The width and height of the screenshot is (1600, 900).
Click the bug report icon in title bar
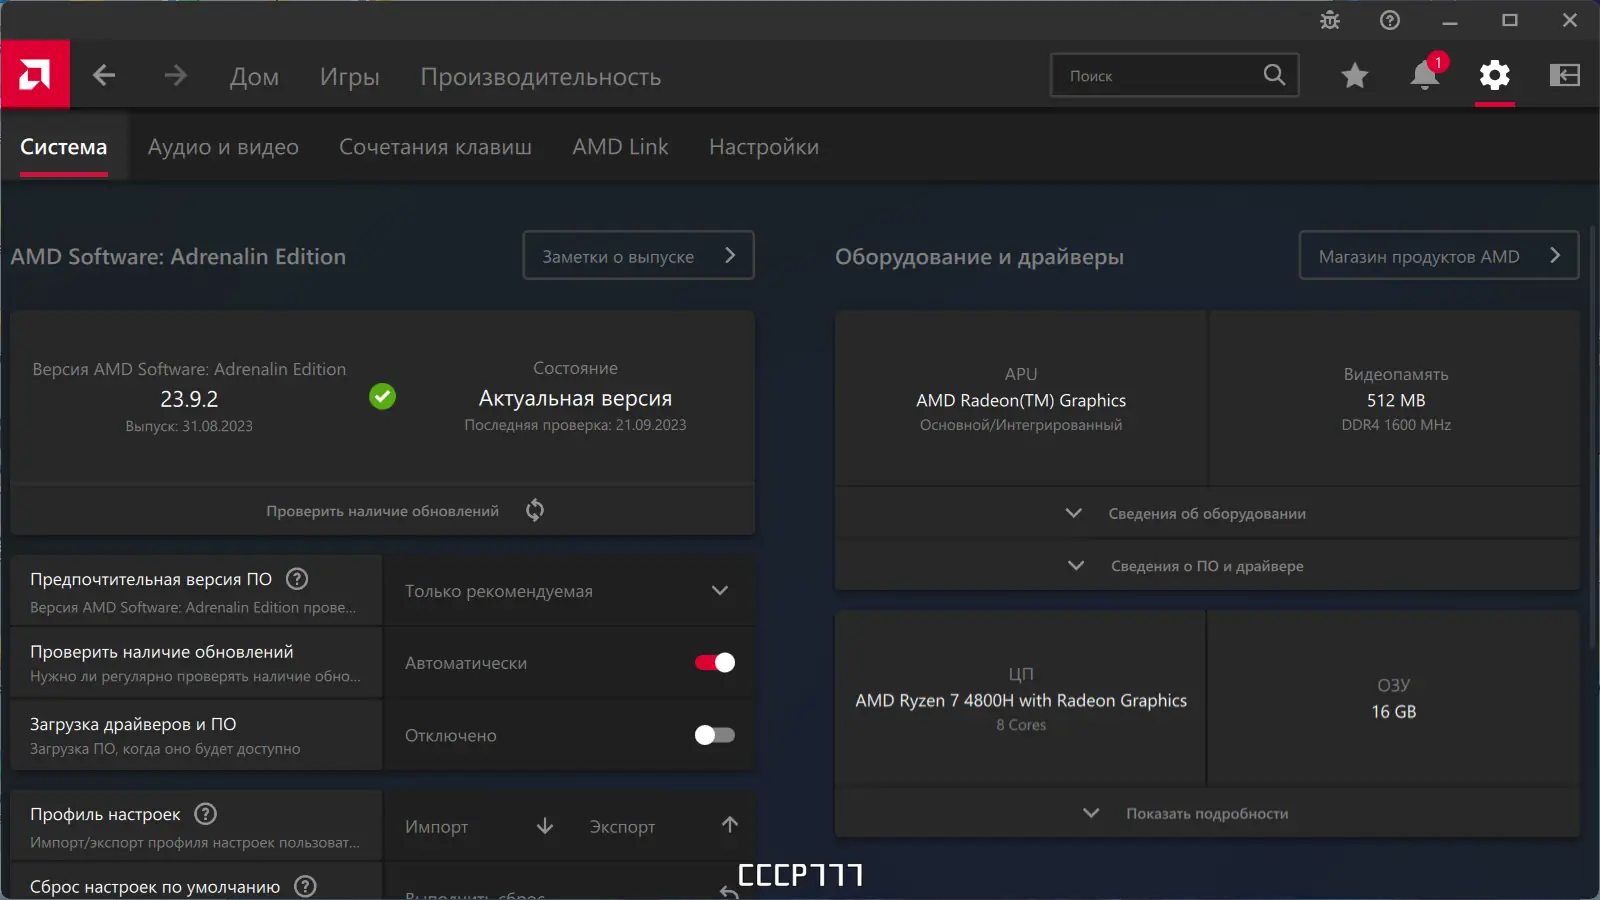[1328, 20]
